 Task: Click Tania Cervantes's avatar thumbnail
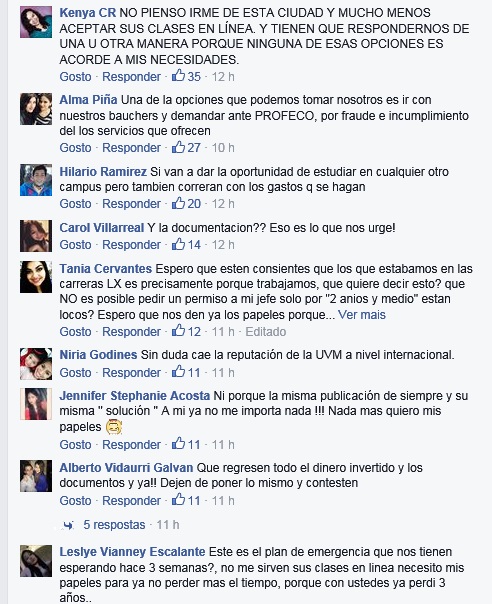(x=36, y=277)
